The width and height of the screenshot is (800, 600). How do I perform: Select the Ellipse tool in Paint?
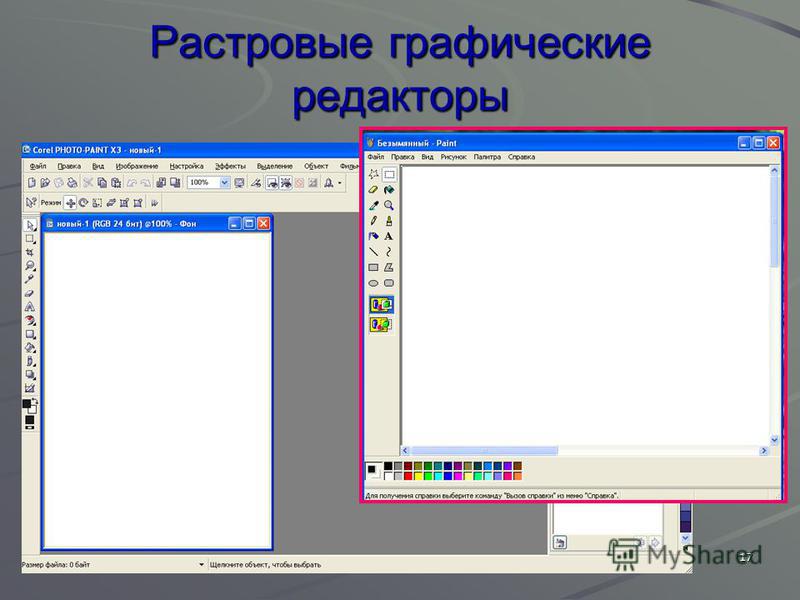click(373, 283)
